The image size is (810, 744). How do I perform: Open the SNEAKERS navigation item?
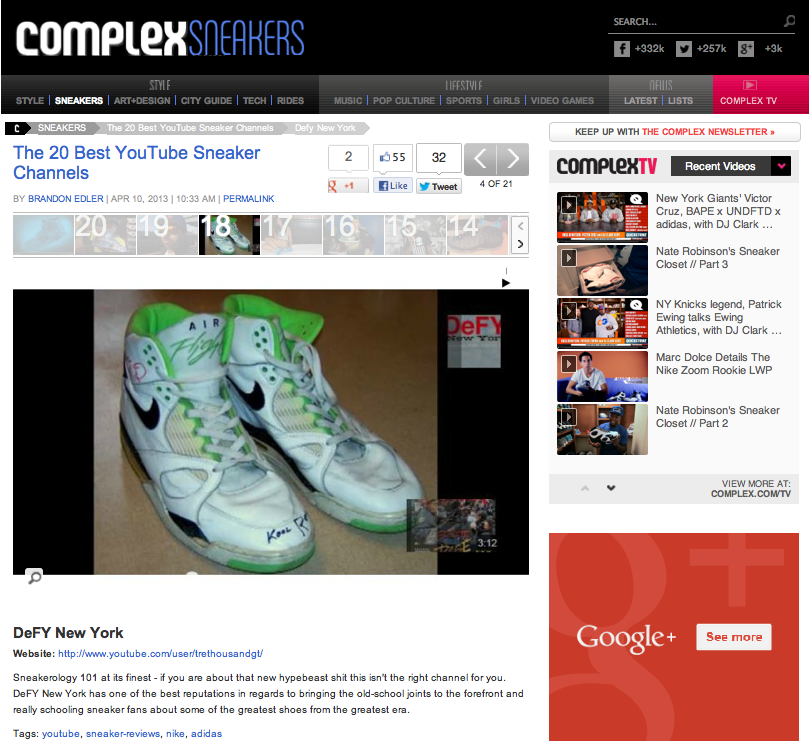79,101
